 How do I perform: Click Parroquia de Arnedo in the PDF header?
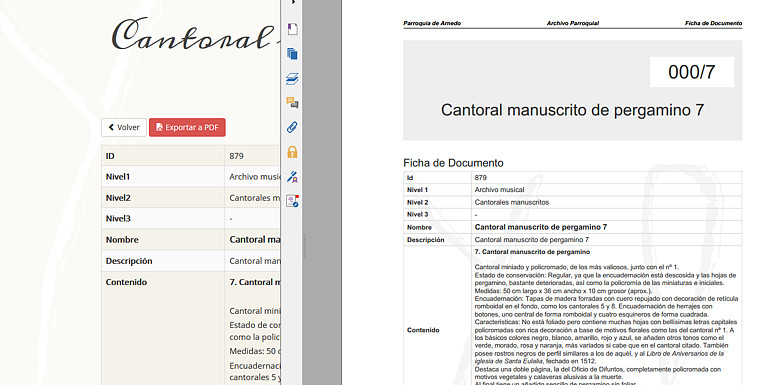click(432, 23)
